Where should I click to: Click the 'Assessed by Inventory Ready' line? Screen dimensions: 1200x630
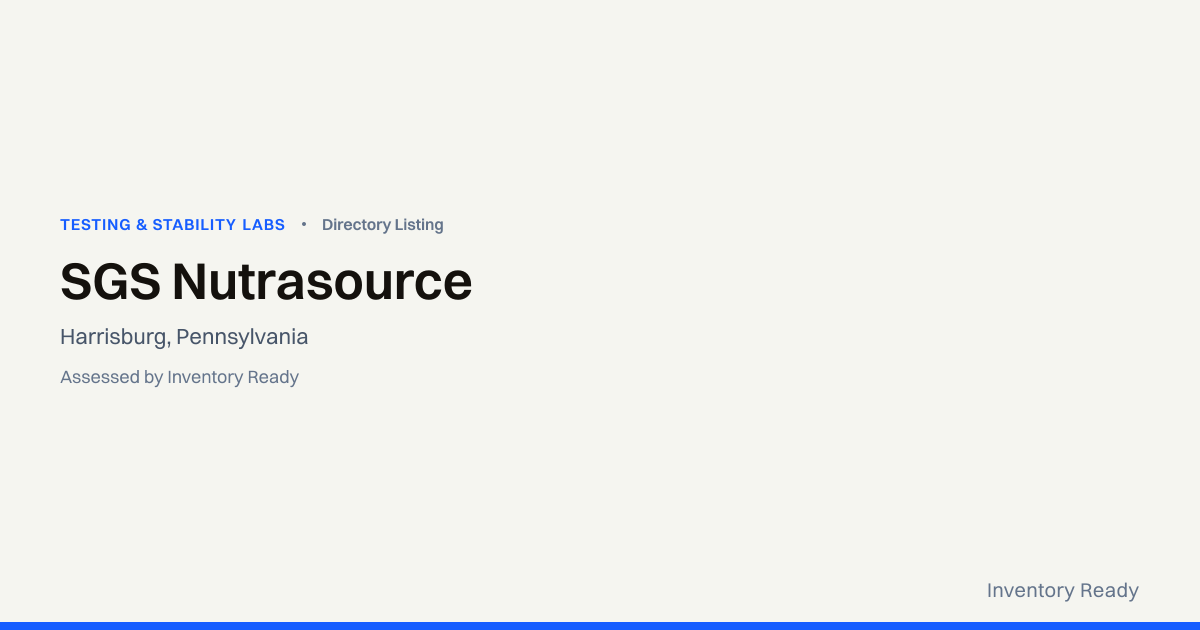[179, 377]
